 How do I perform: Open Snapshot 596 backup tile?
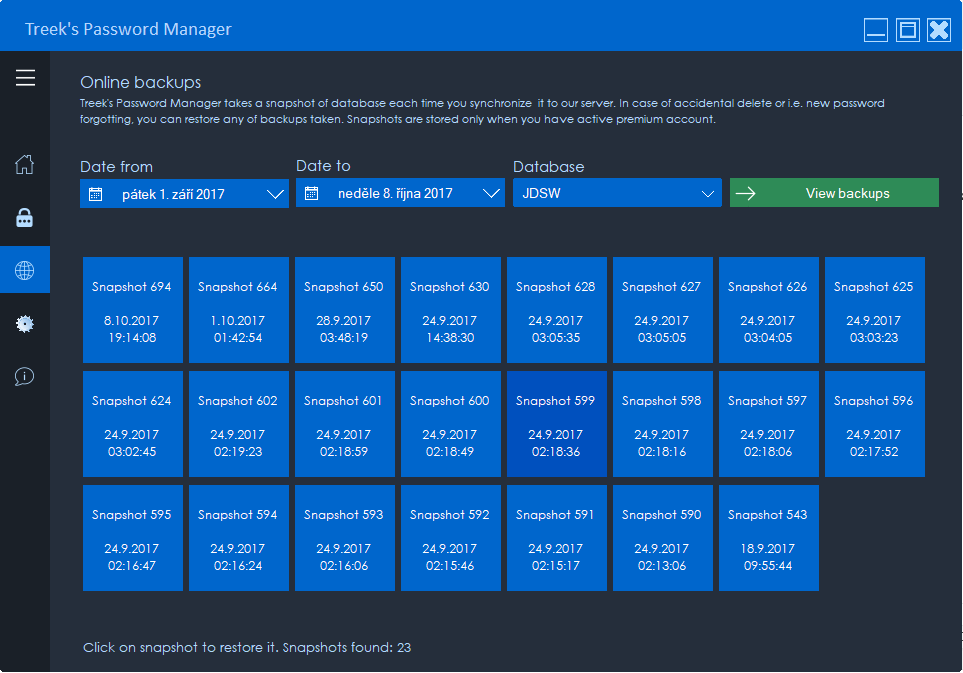tap(875, 424)
